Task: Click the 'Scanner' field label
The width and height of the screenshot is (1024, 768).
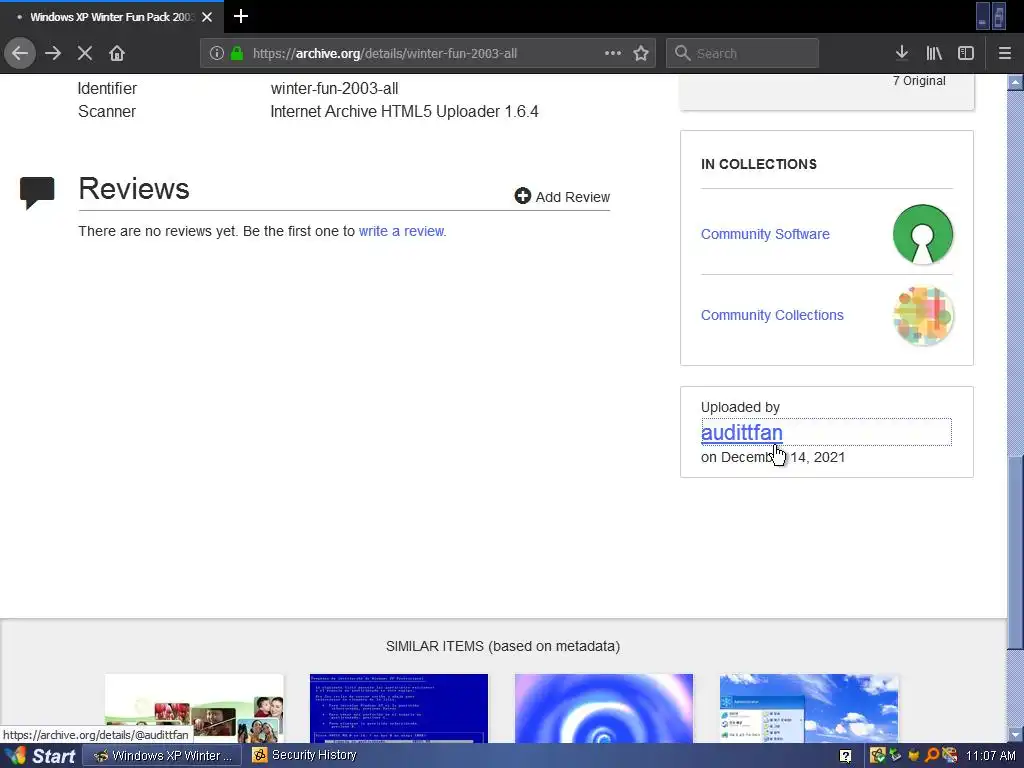Action: 107,112
